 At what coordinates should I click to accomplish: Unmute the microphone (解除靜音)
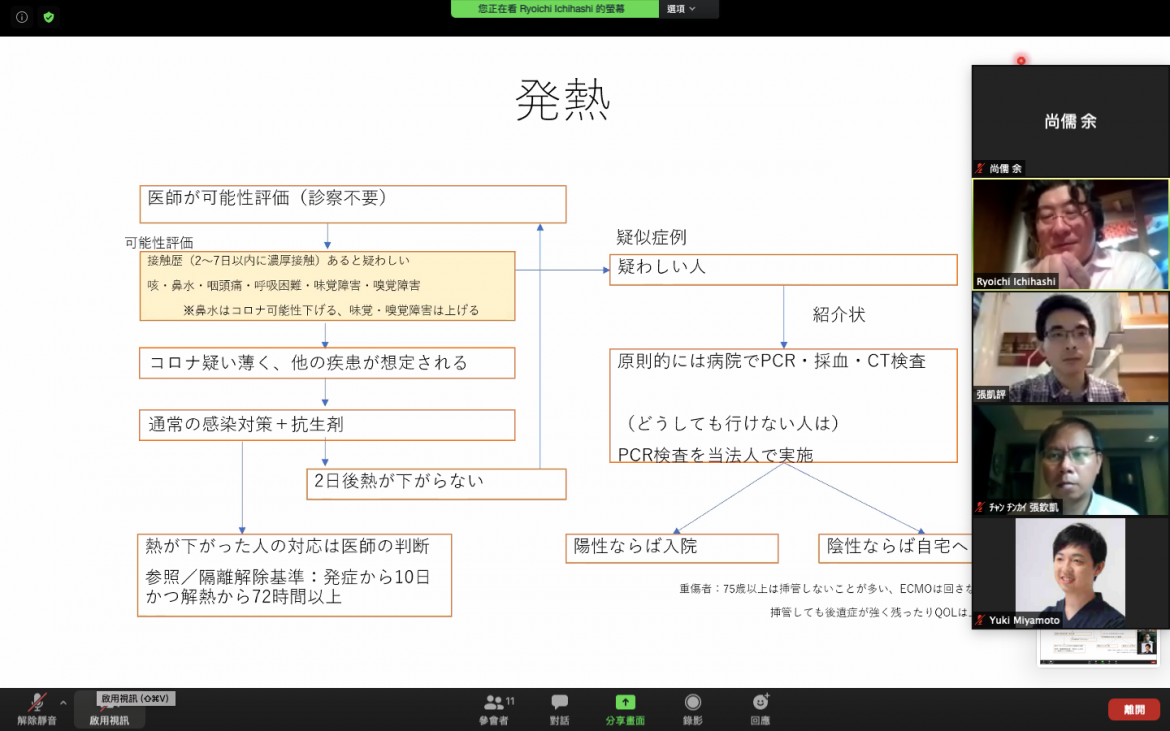37,707
